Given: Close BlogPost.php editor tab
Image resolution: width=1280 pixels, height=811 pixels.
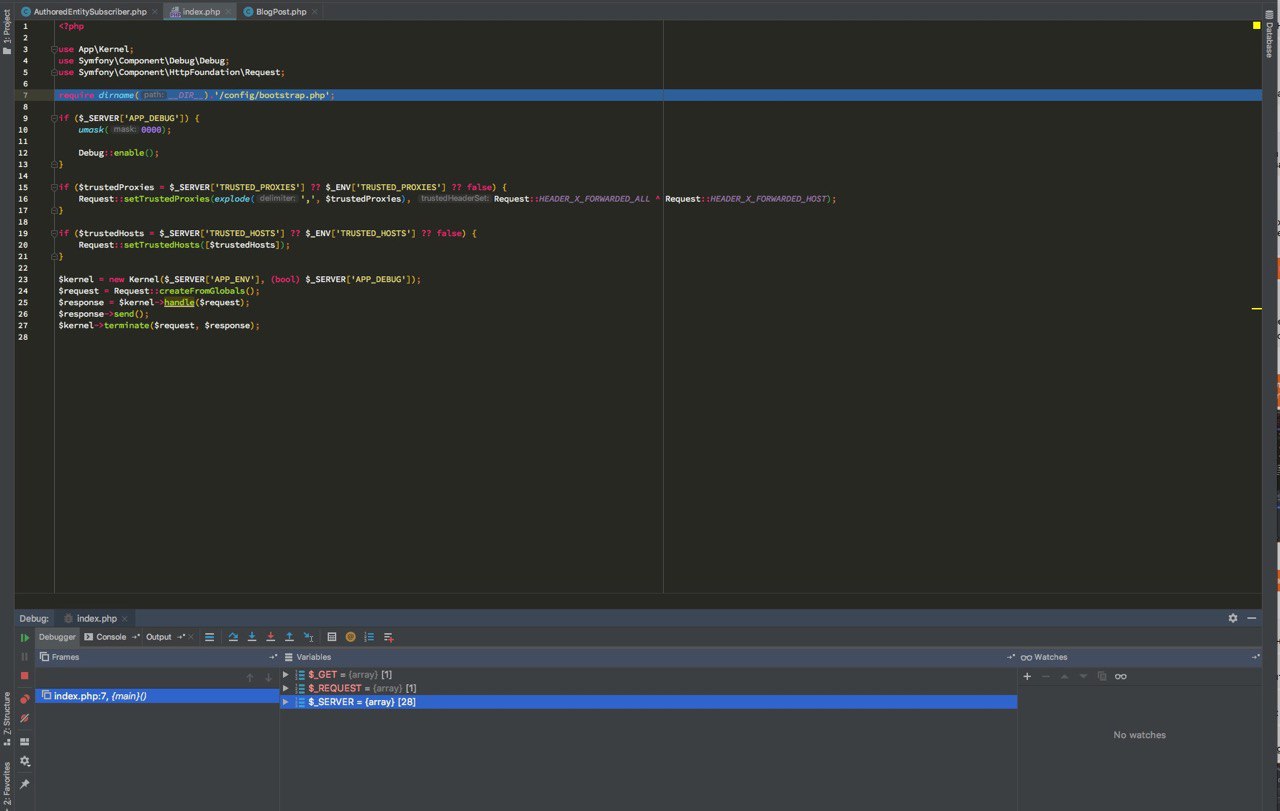Looking at the screenshot, I should 314,11.
